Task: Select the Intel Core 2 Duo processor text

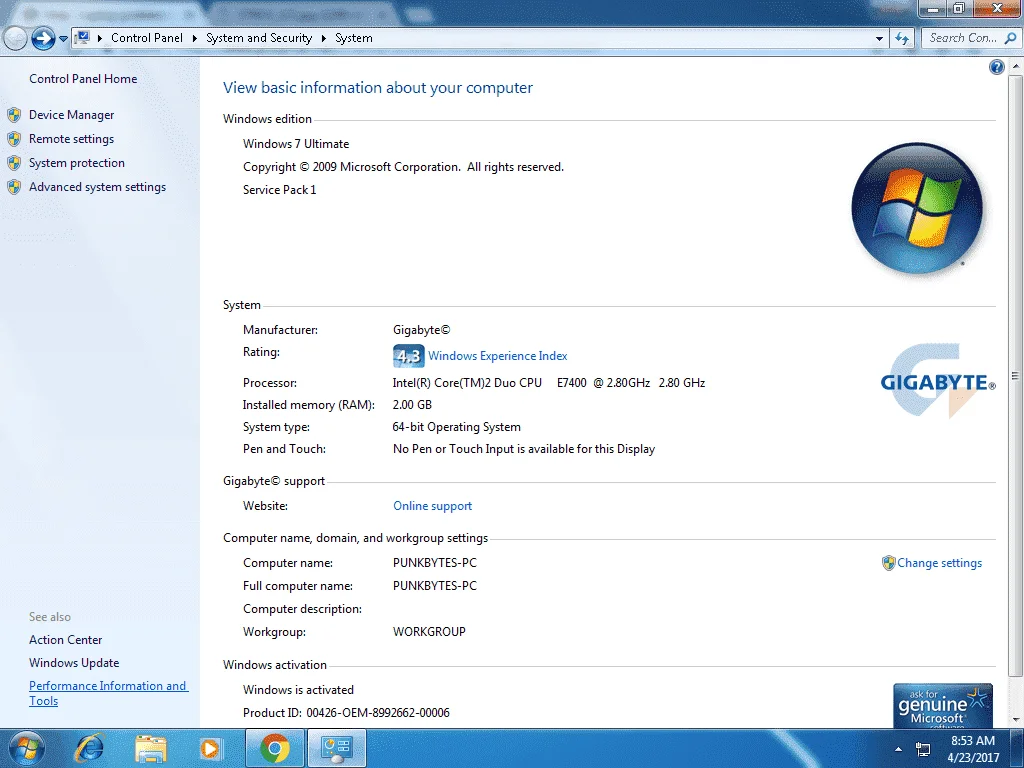Action: click(549, 383)
